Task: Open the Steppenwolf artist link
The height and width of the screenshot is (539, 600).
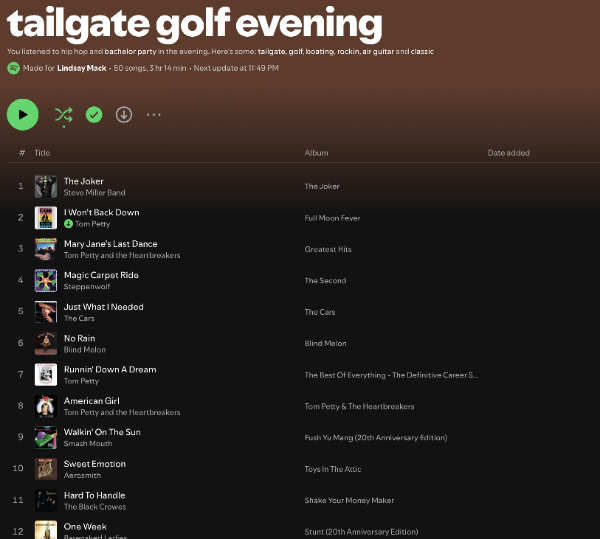Action: pyautogui.click(x=87, y=287)
